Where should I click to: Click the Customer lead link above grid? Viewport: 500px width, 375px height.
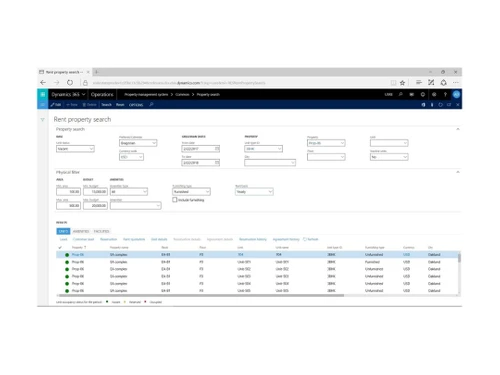[x=83, y=239]
